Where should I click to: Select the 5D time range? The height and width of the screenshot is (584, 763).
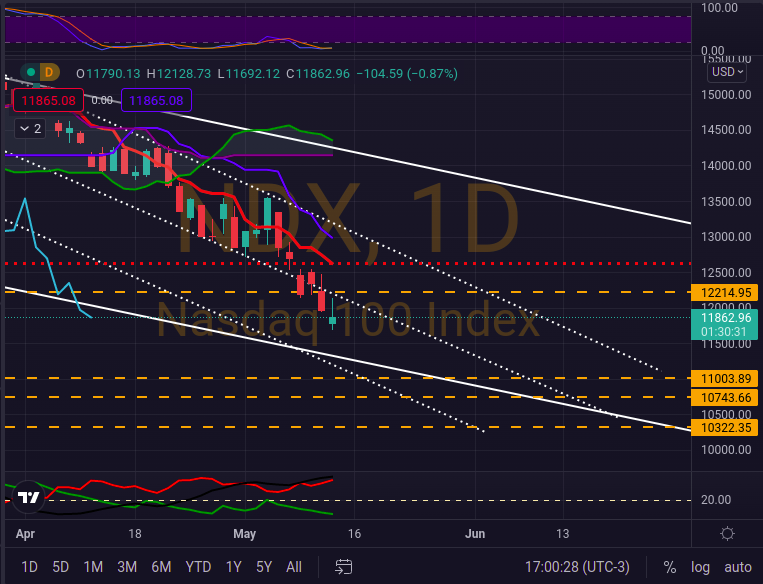click(60, 567)
